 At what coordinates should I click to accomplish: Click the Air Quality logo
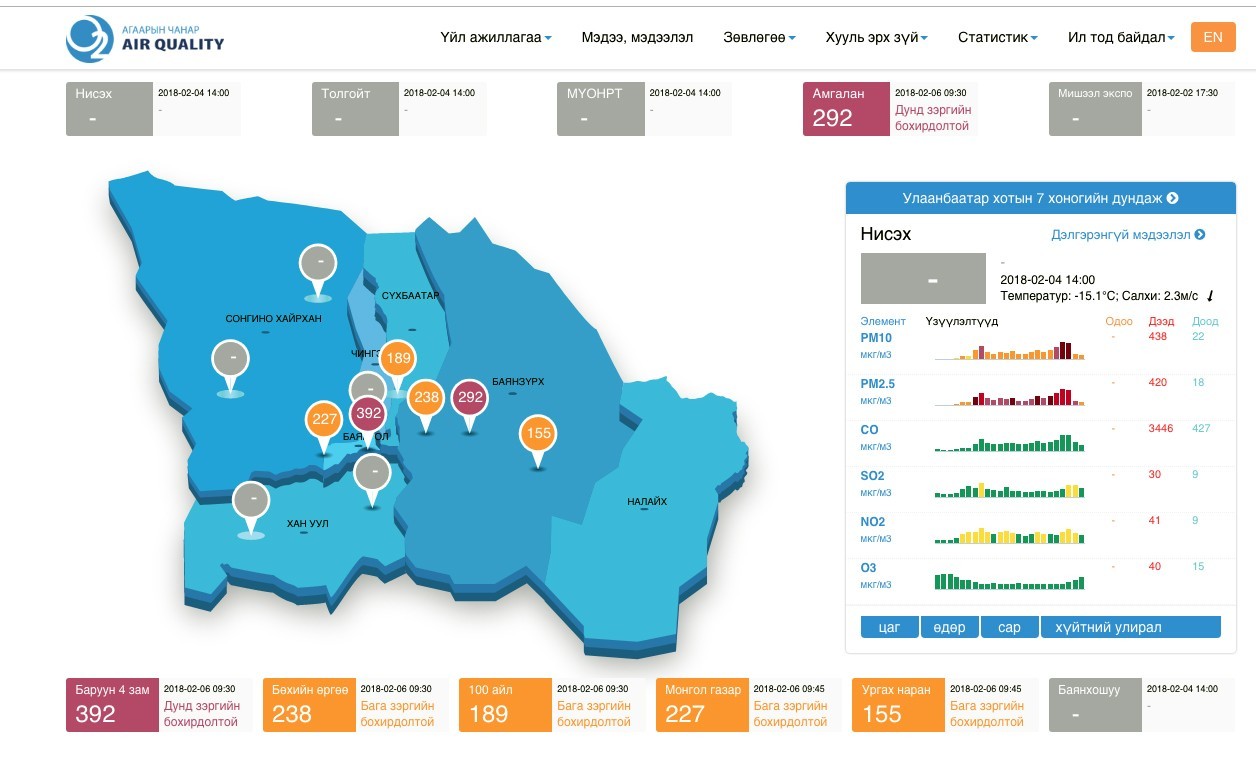click(x=145, y=38)
